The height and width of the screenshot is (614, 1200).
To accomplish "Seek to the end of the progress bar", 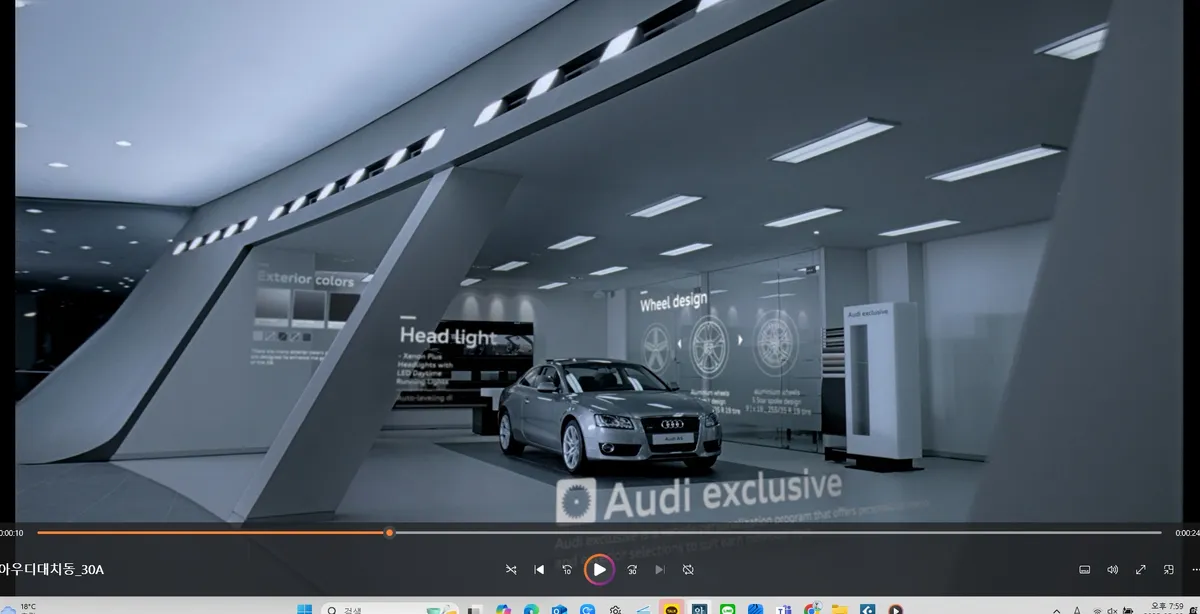I will click(1160, 532).
